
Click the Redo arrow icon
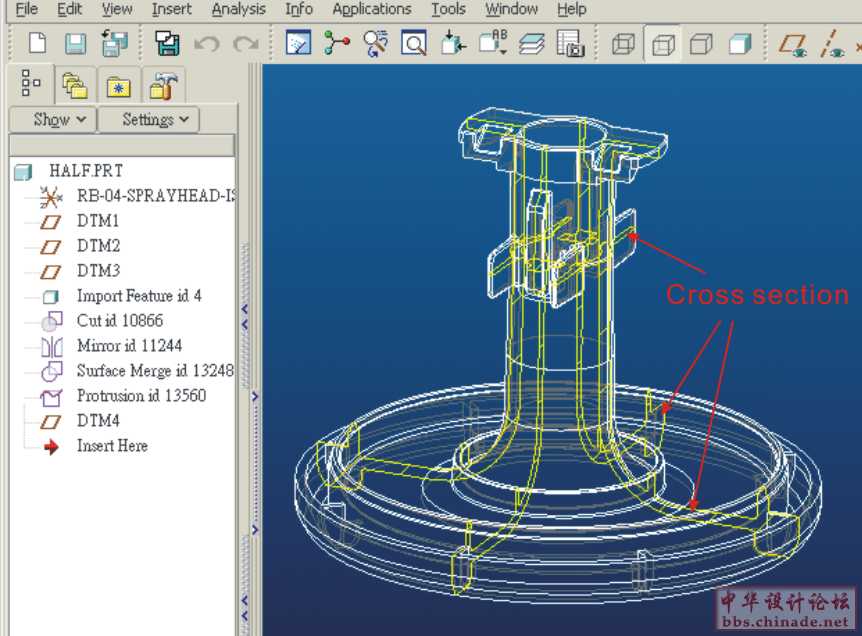click(x=245, y=44)
